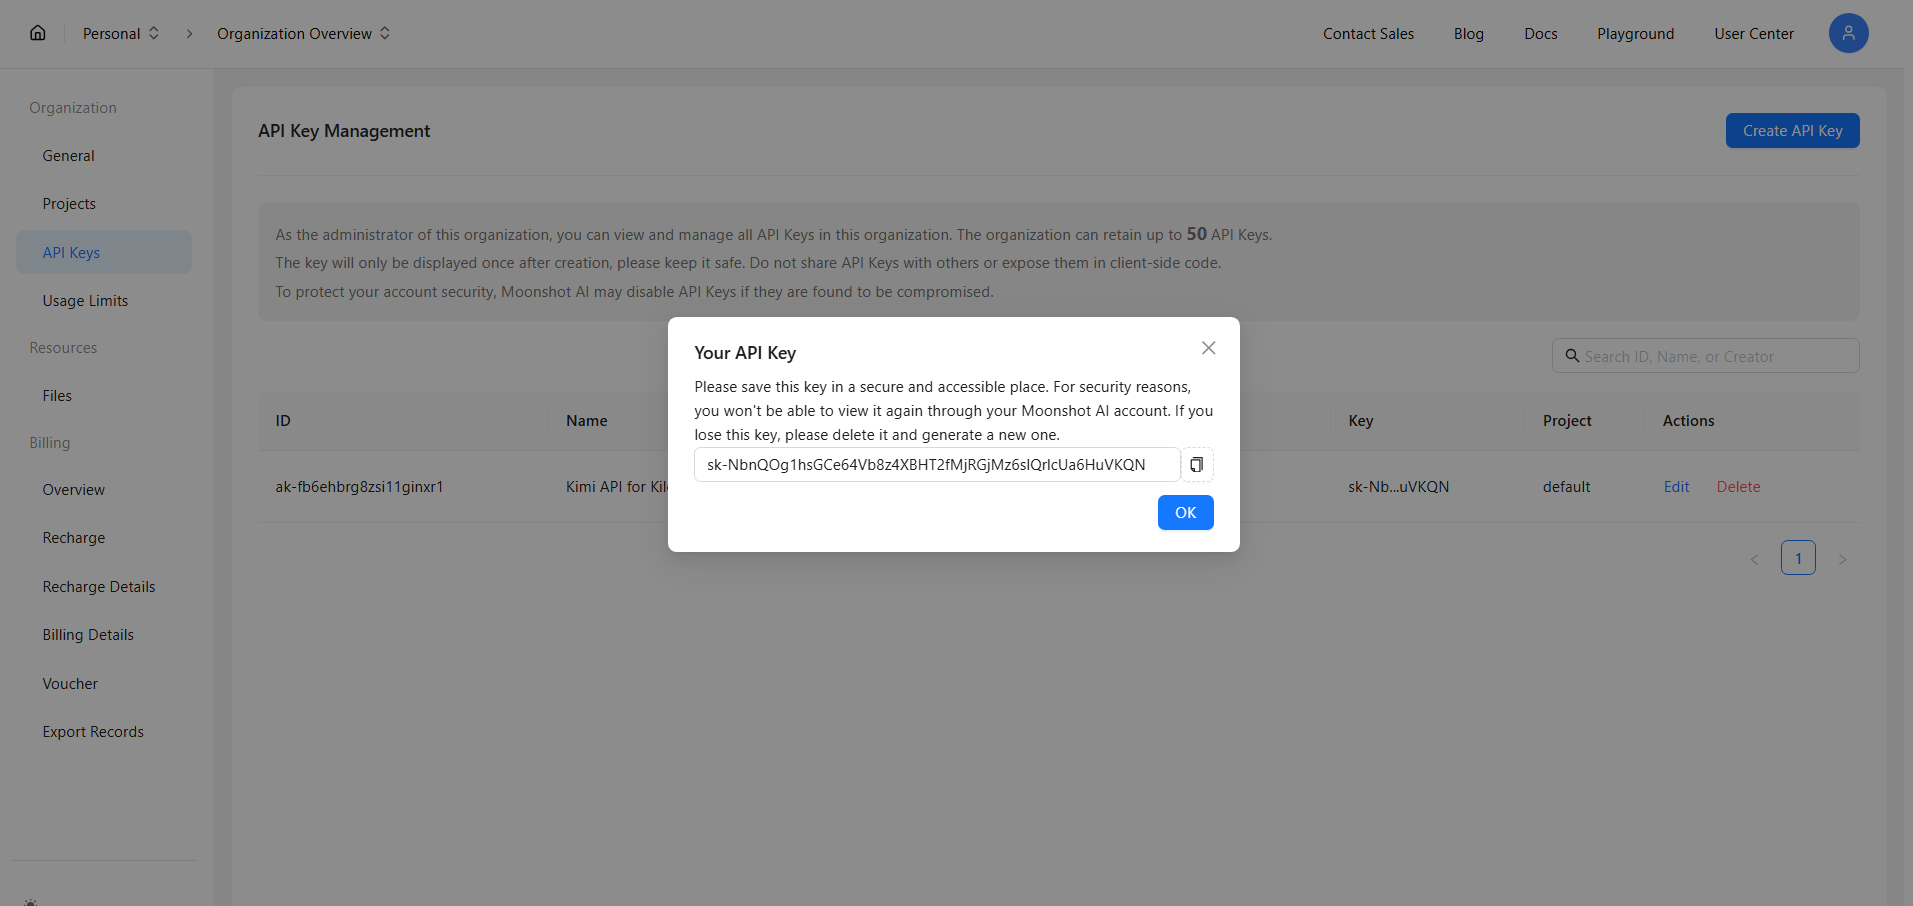
Task: Go to next page arrow
Action: tap(1842, 559)
